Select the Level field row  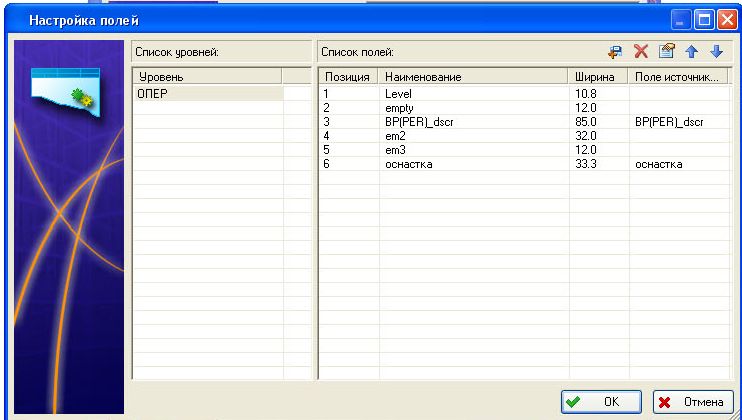click(x=524, y=94)
